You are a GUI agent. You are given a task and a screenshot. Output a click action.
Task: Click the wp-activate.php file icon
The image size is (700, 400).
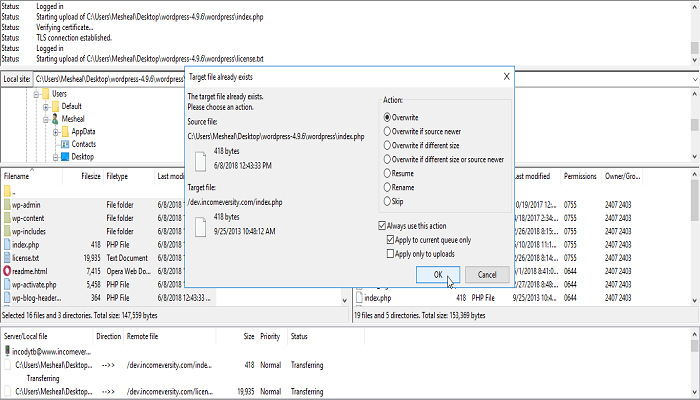click(x=7, y=284)
